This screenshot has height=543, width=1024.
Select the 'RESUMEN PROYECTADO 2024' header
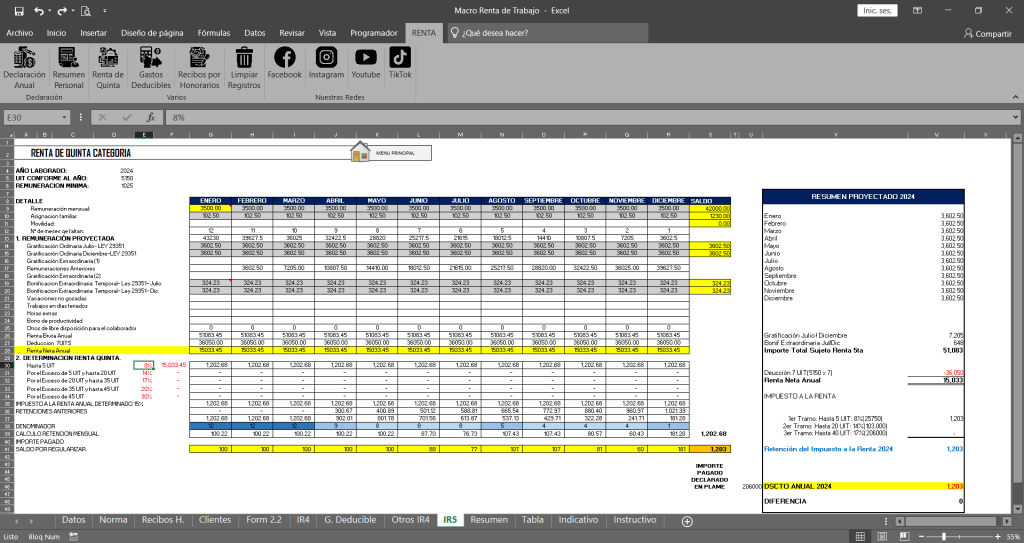click(863, 197)
